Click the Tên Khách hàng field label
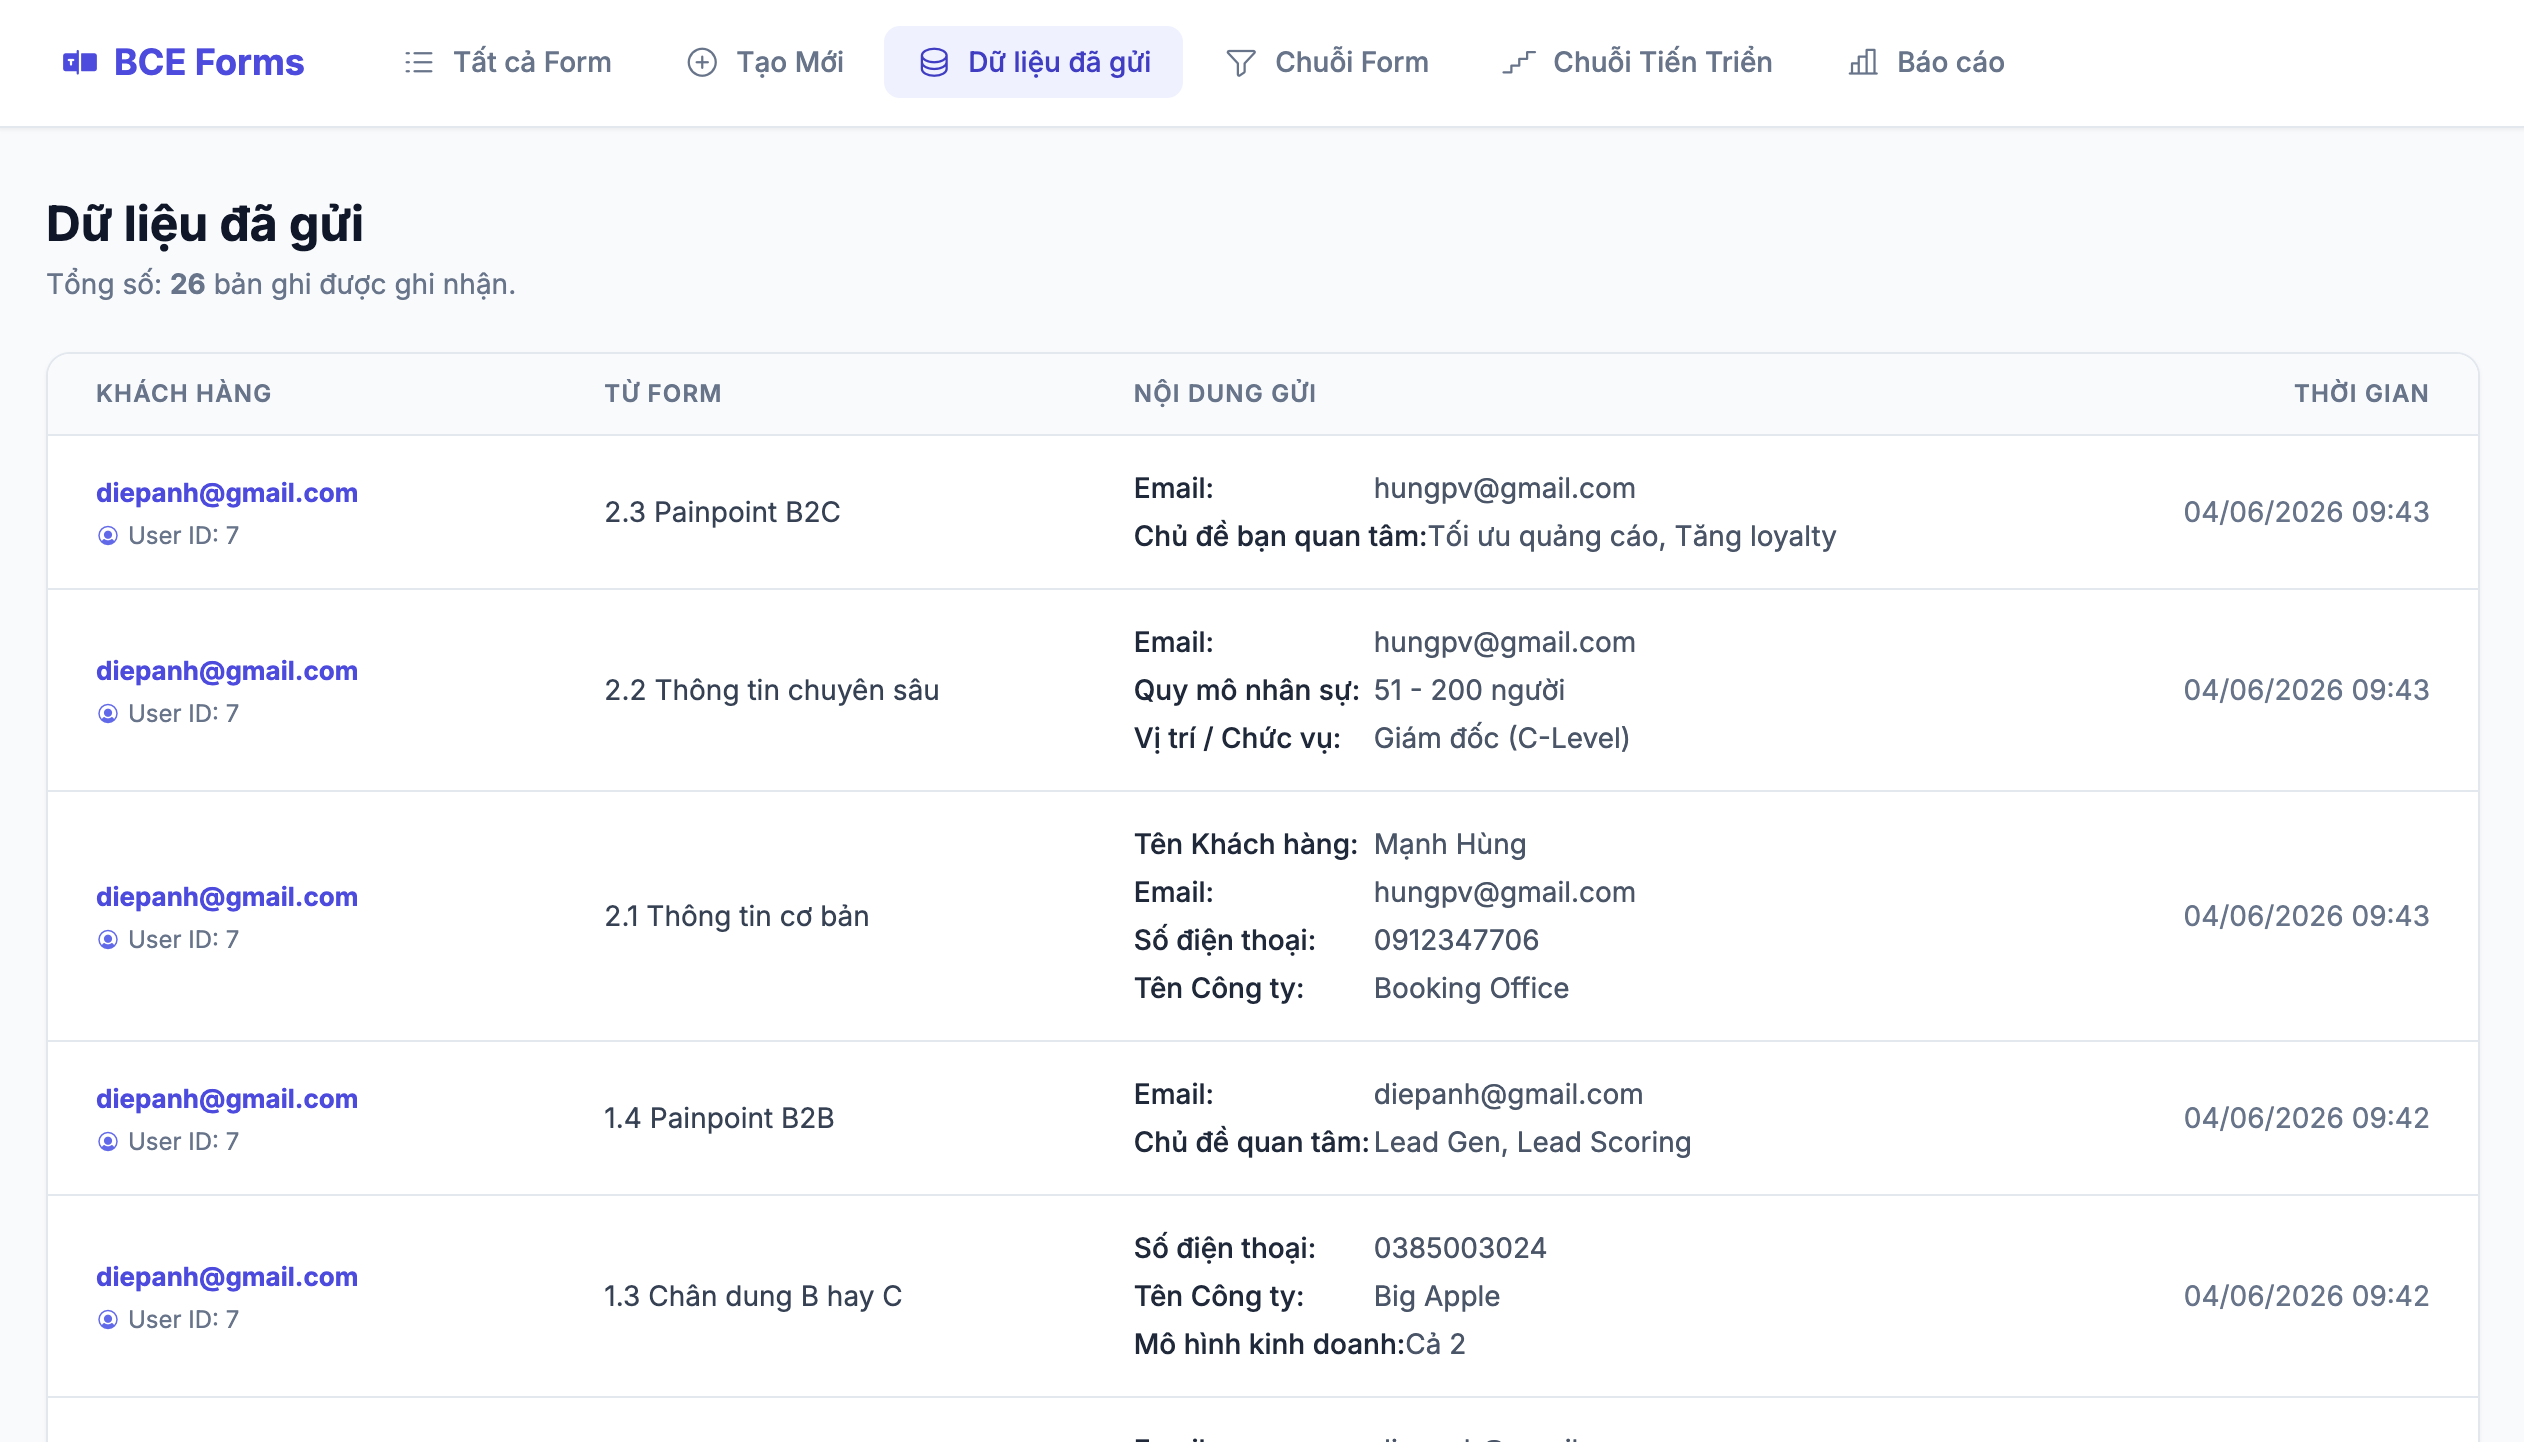The width and height of the screenshot is (2524, 1442). click(1246, 845)
